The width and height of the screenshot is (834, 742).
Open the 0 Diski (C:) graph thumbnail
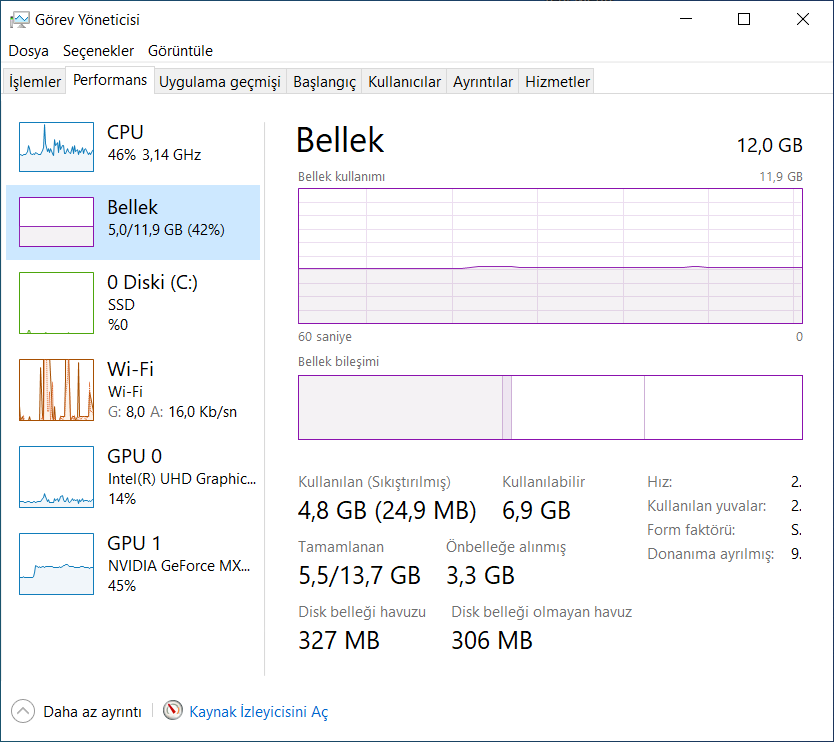tap(56, 302)
